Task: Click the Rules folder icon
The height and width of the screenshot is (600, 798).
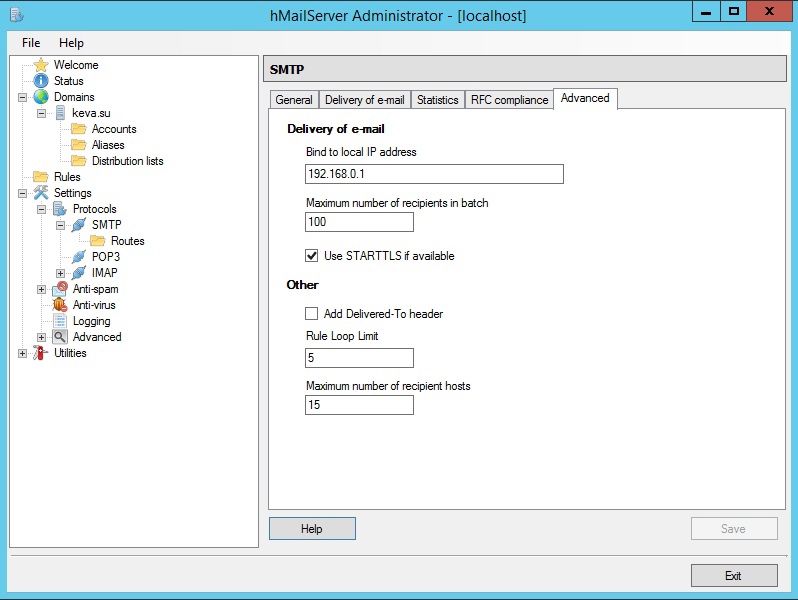Action: 41,177
